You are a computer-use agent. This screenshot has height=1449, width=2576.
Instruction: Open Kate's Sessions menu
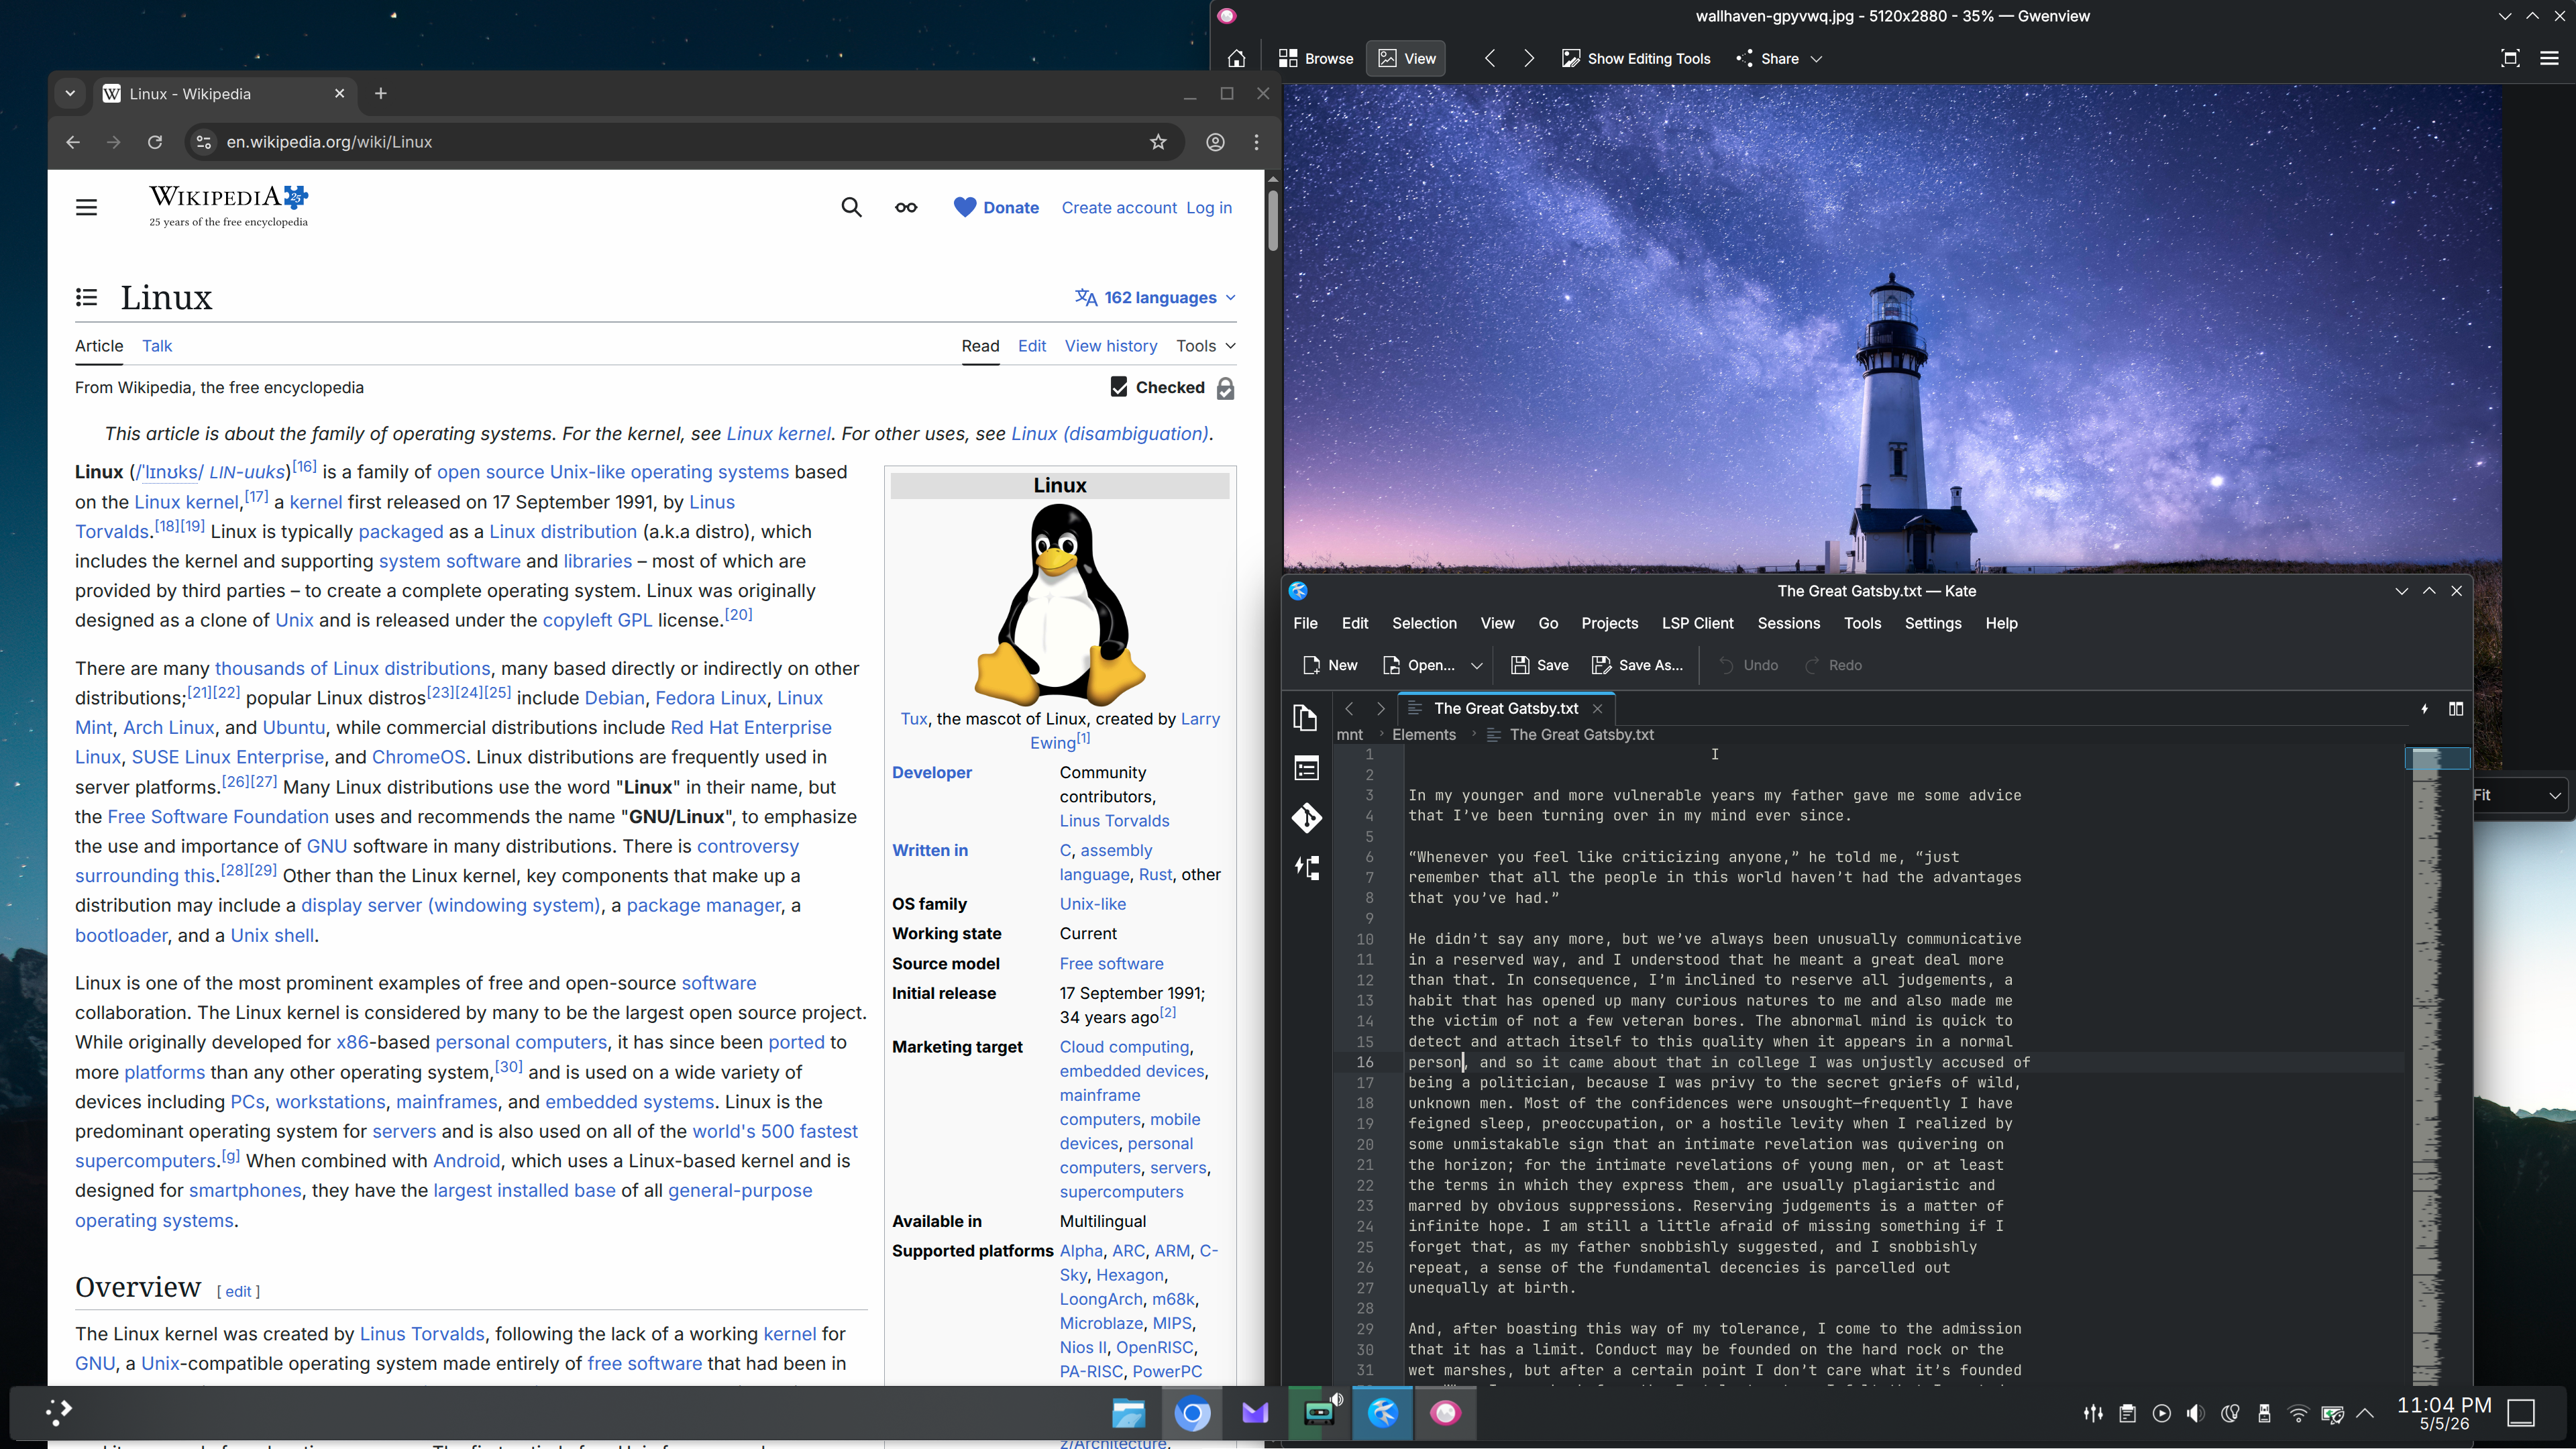pos(1788,624)
